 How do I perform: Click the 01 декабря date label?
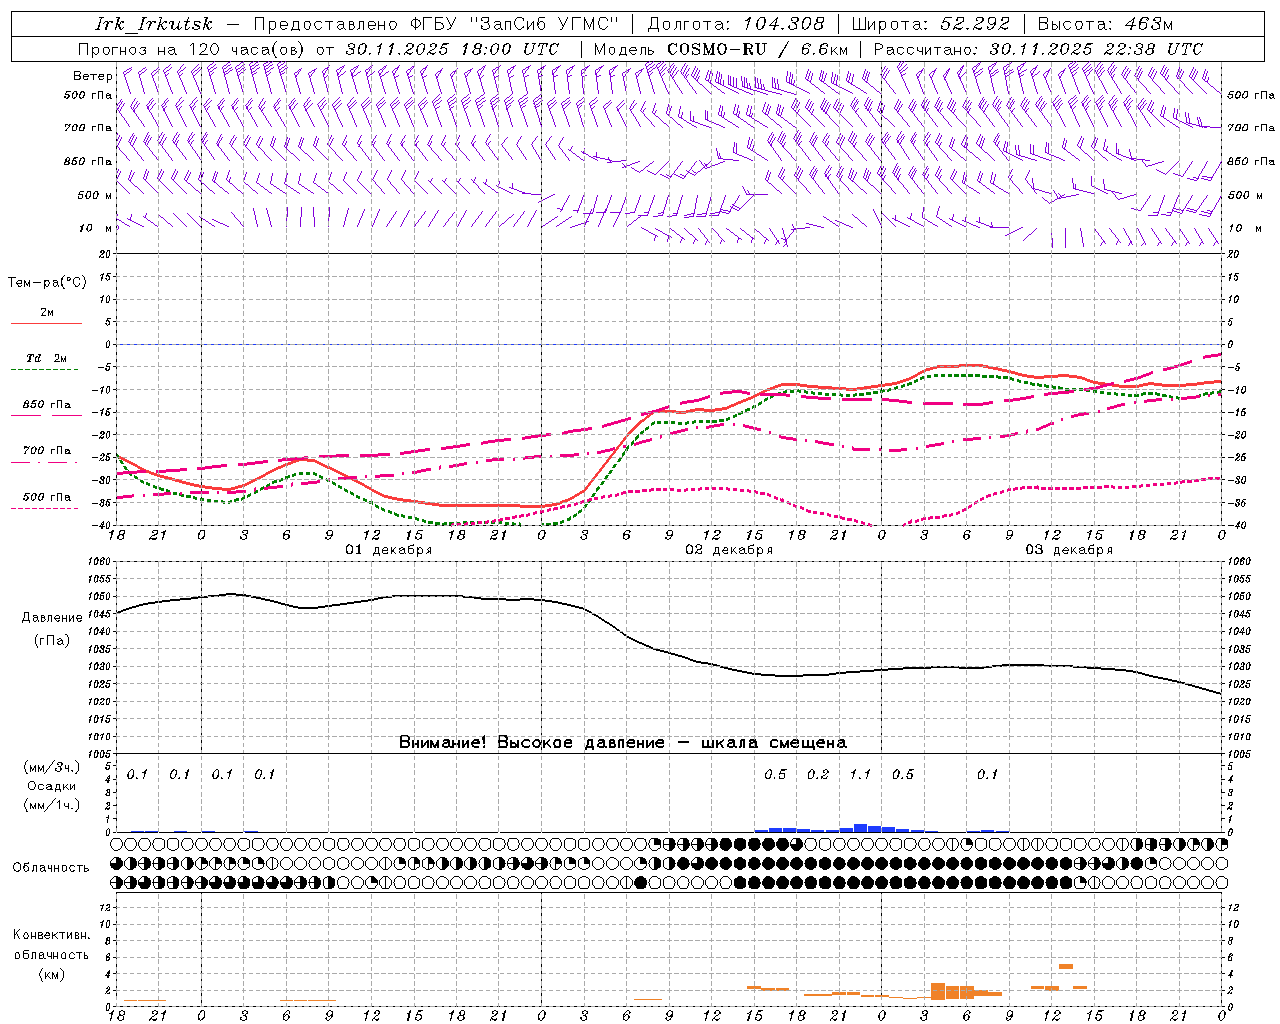[x=388, y=550]
